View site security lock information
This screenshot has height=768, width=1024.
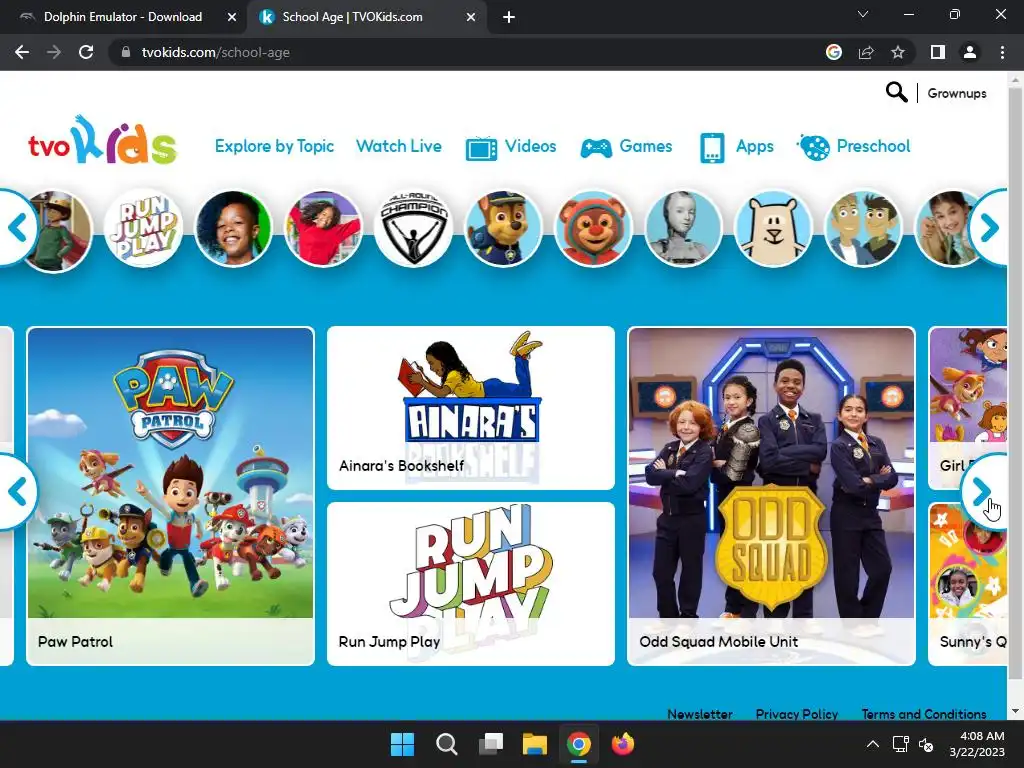(126, 52)
